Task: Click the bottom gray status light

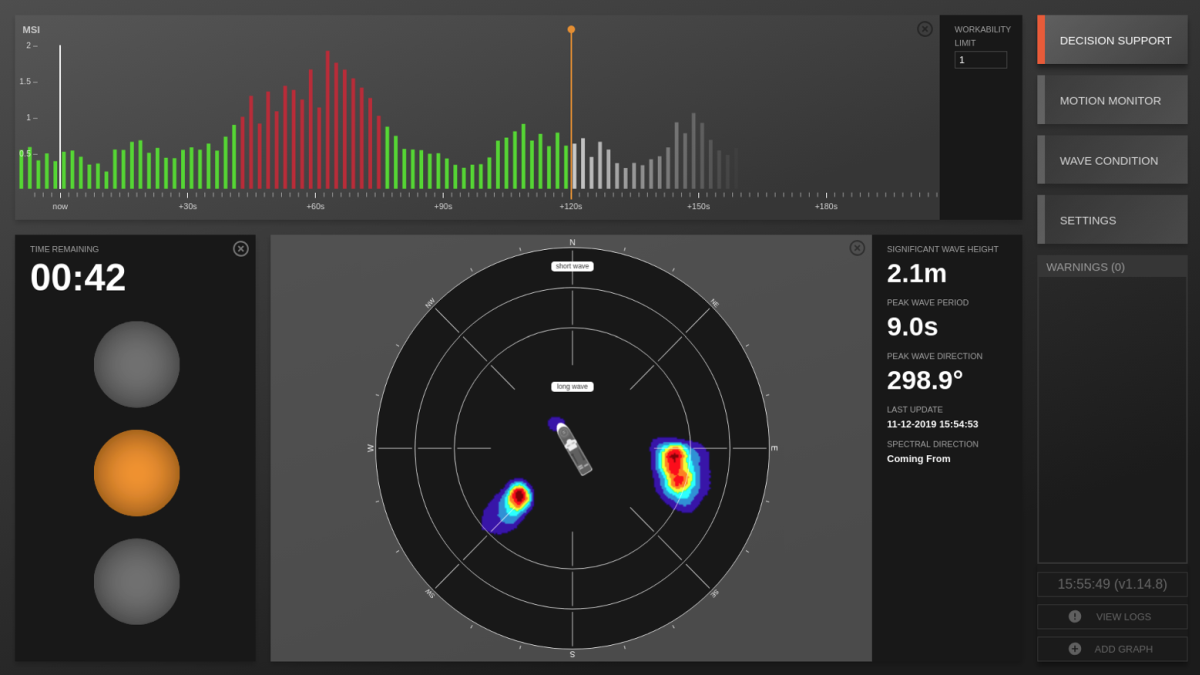Action: point(137,582)
